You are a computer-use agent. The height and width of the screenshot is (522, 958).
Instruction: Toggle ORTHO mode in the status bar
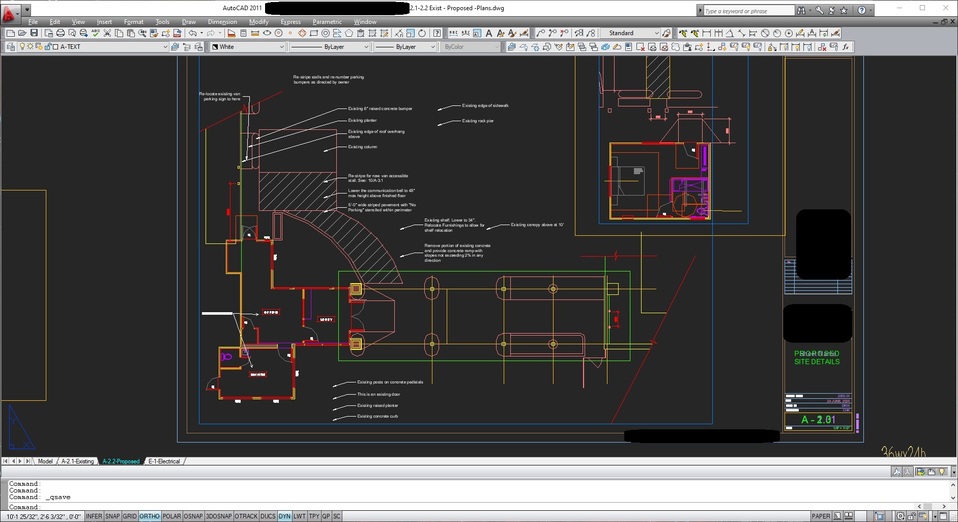click(x=150, y=516)
